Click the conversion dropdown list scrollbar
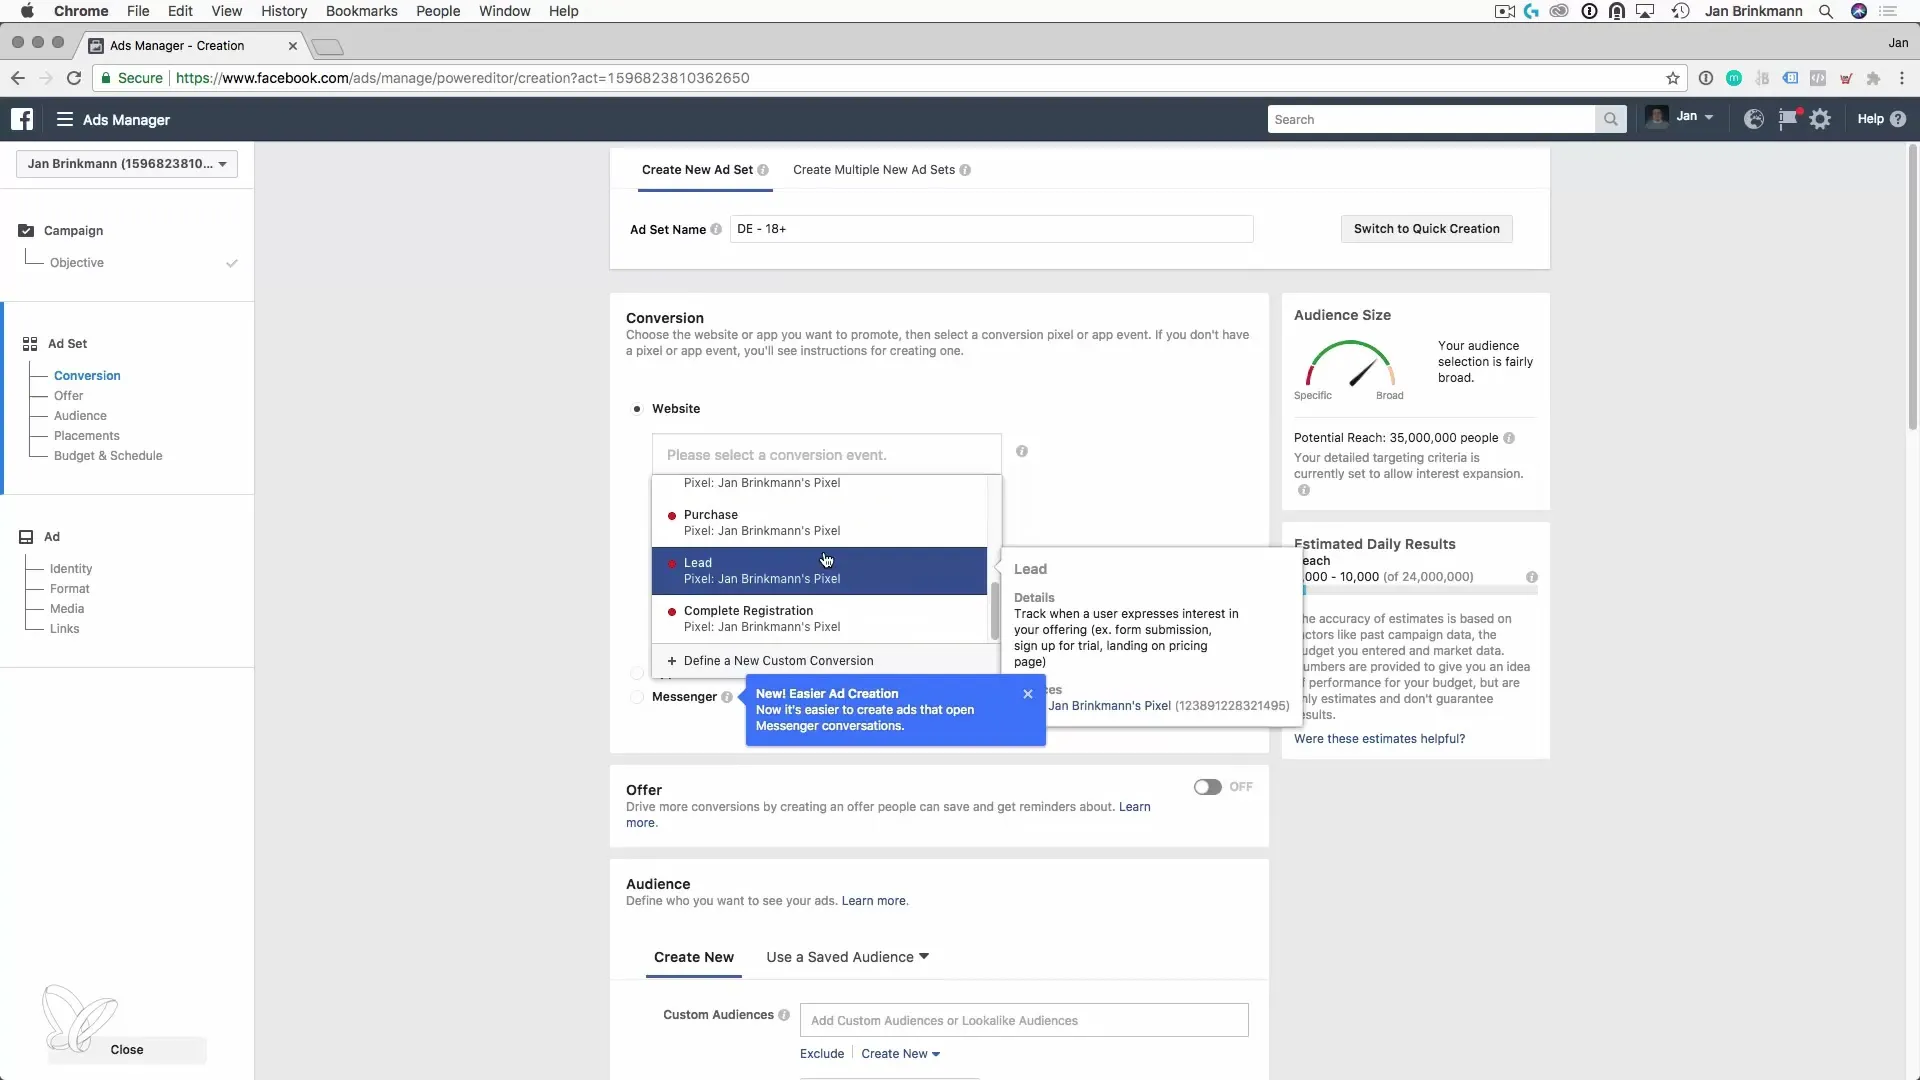This screenshot has width=1920, height=1080. [995, 612]
